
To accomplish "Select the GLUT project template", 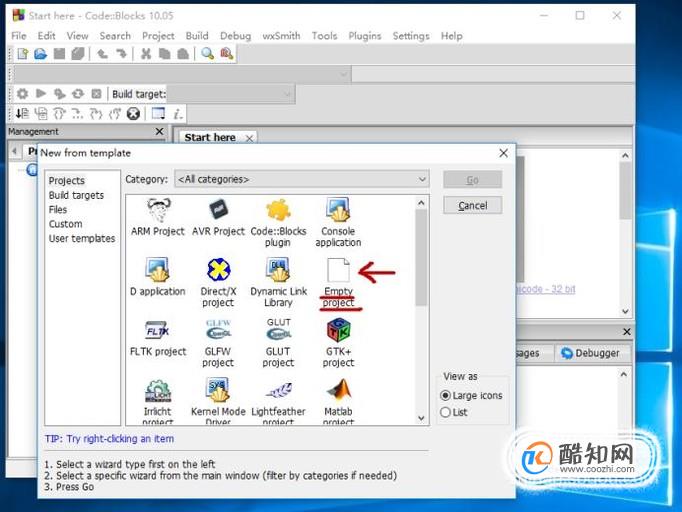I will (278, 343).
